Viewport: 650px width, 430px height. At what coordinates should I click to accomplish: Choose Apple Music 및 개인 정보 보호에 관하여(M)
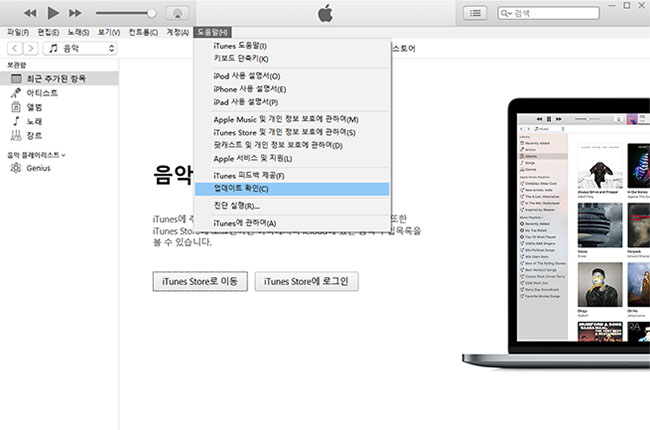pos(292,119)
